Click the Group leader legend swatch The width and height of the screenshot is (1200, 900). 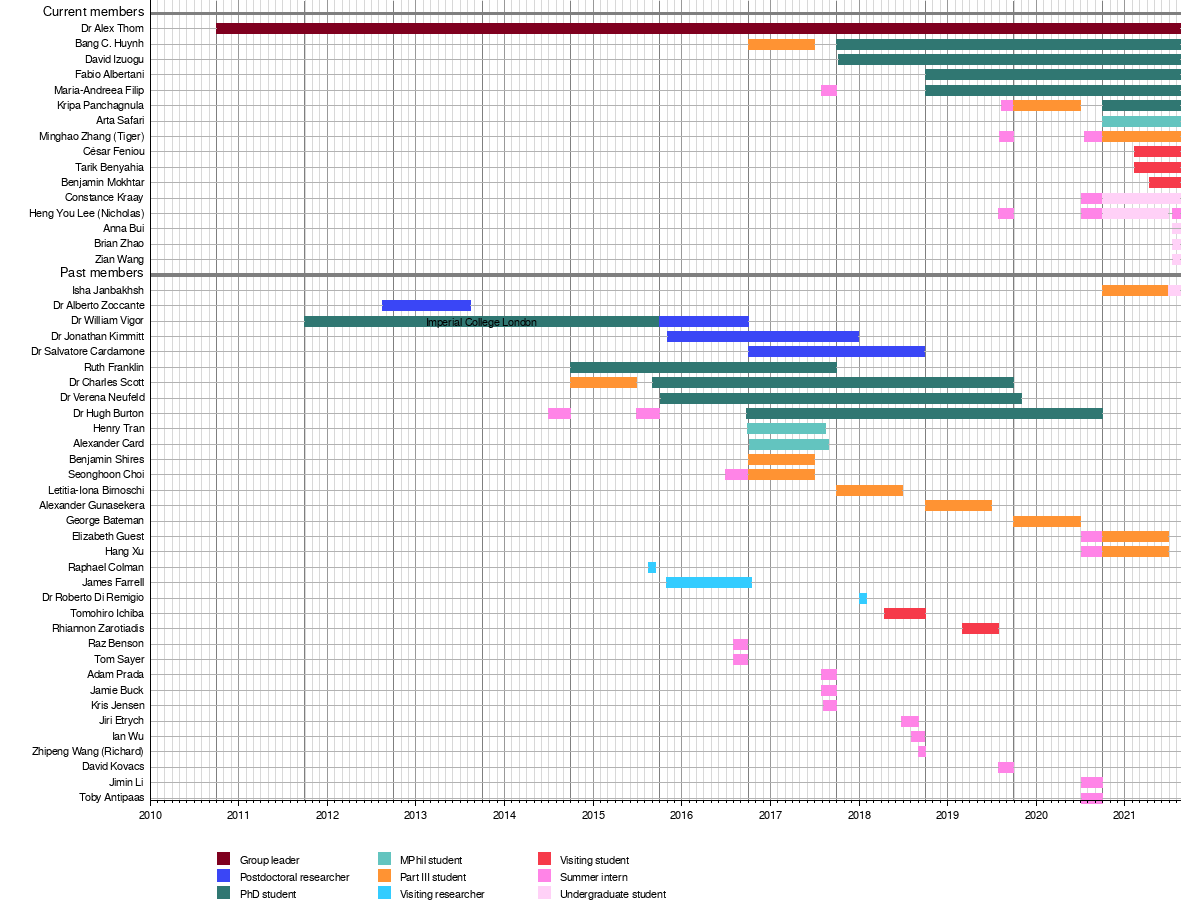224,859
